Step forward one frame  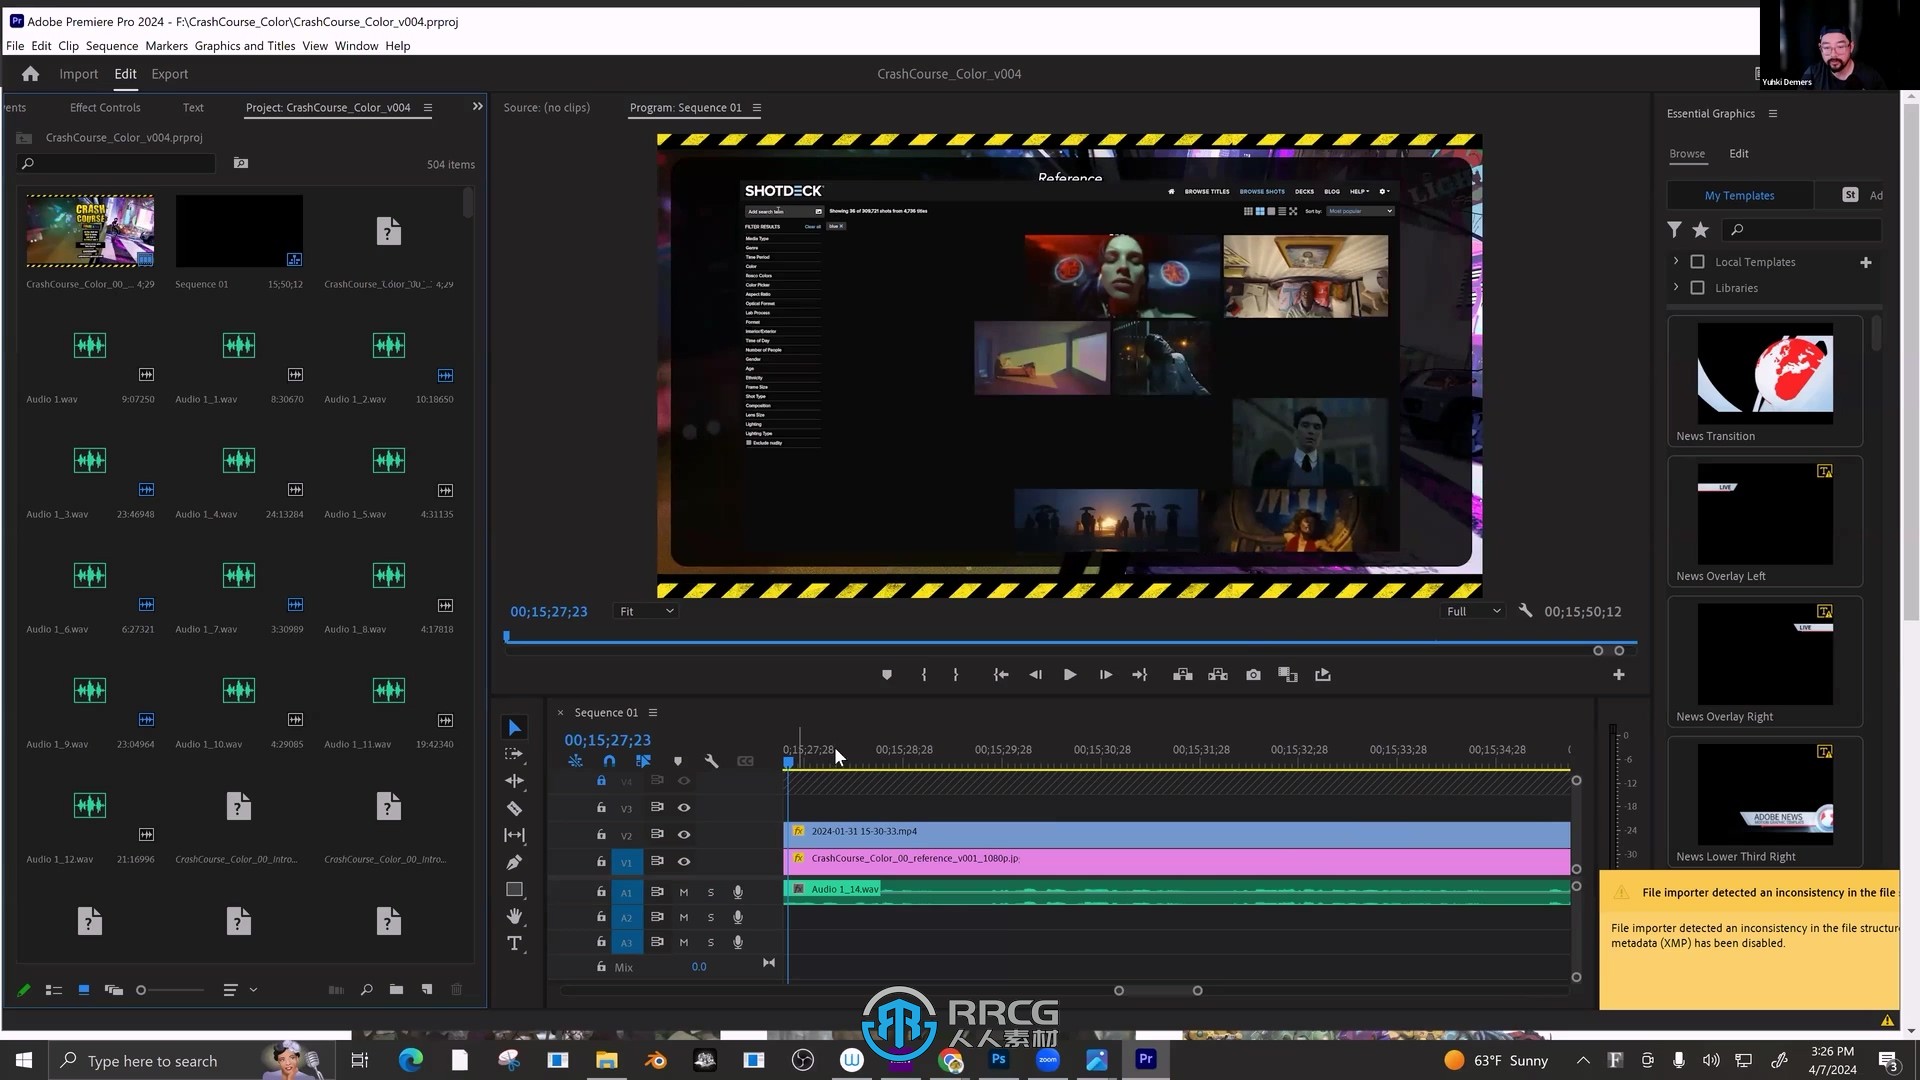click(x=1105, y=675)
